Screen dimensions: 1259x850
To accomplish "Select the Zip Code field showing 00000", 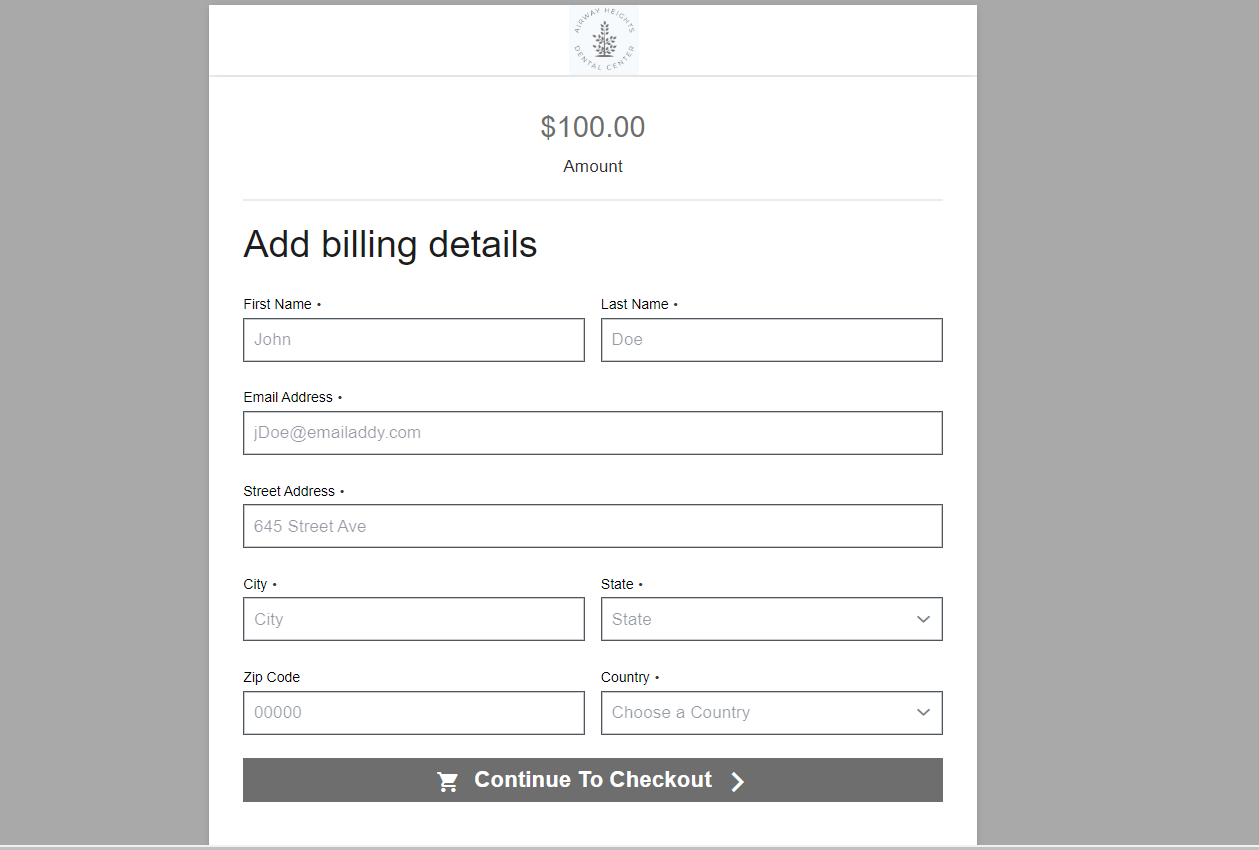I will pos(414,712).
